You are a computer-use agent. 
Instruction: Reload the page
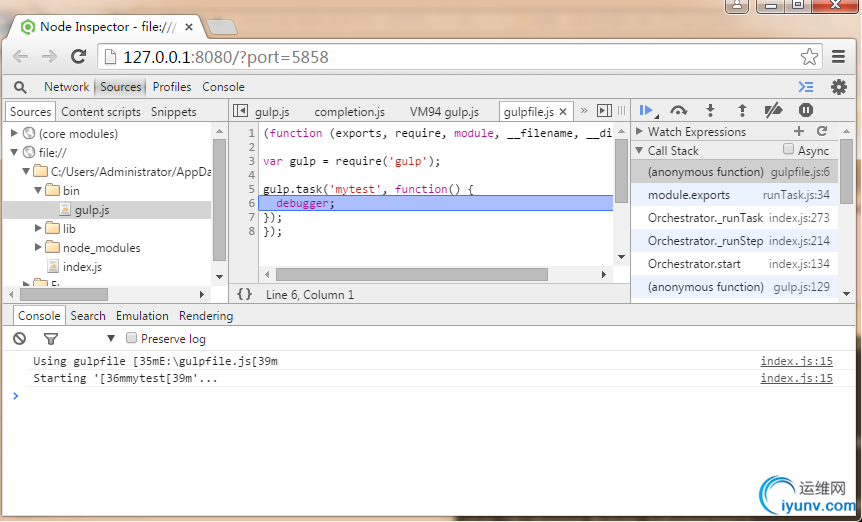click(79, 57)
